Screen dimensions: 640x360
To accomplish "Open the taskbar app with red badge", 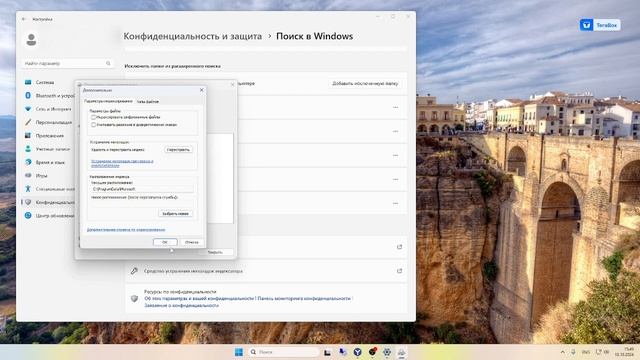I will click(x=372, y=352).
